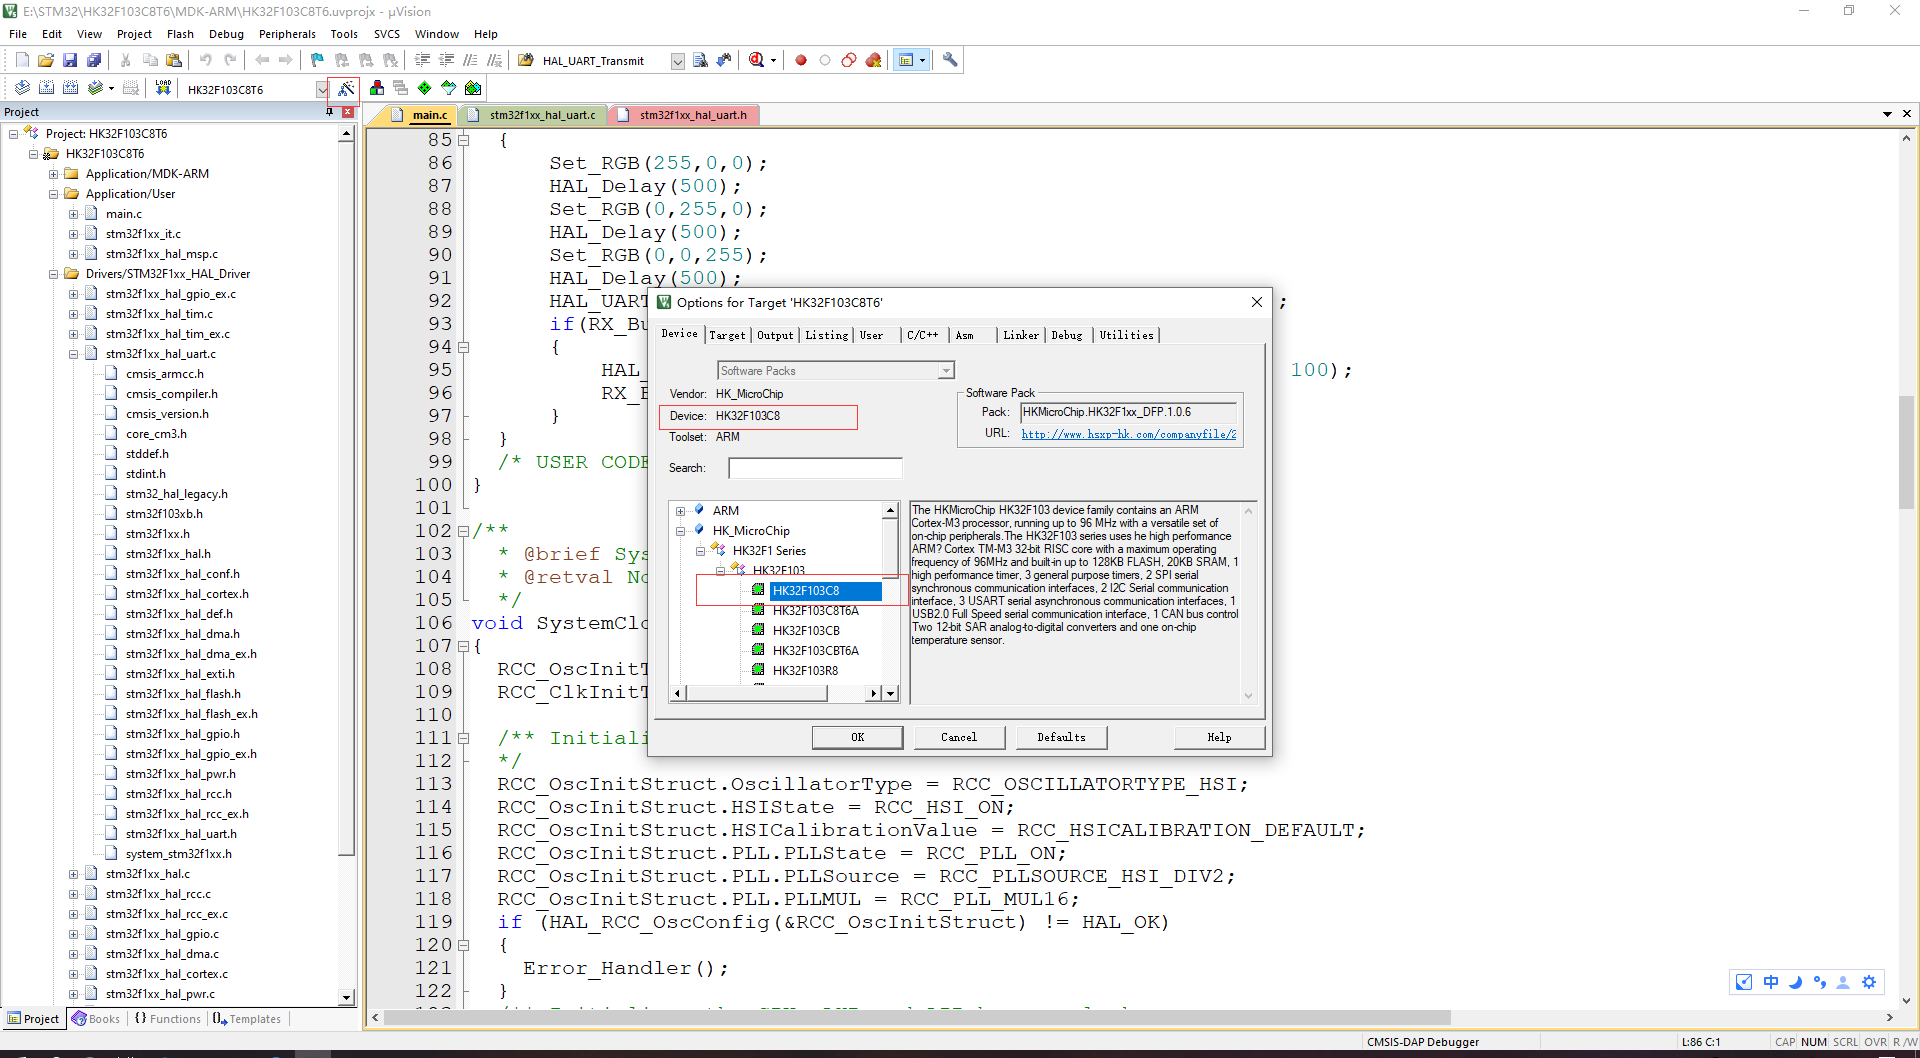Expand the Application/MDK-ARM folder
This screenshot has width=1920, height=1058.
tap(54, 174)
